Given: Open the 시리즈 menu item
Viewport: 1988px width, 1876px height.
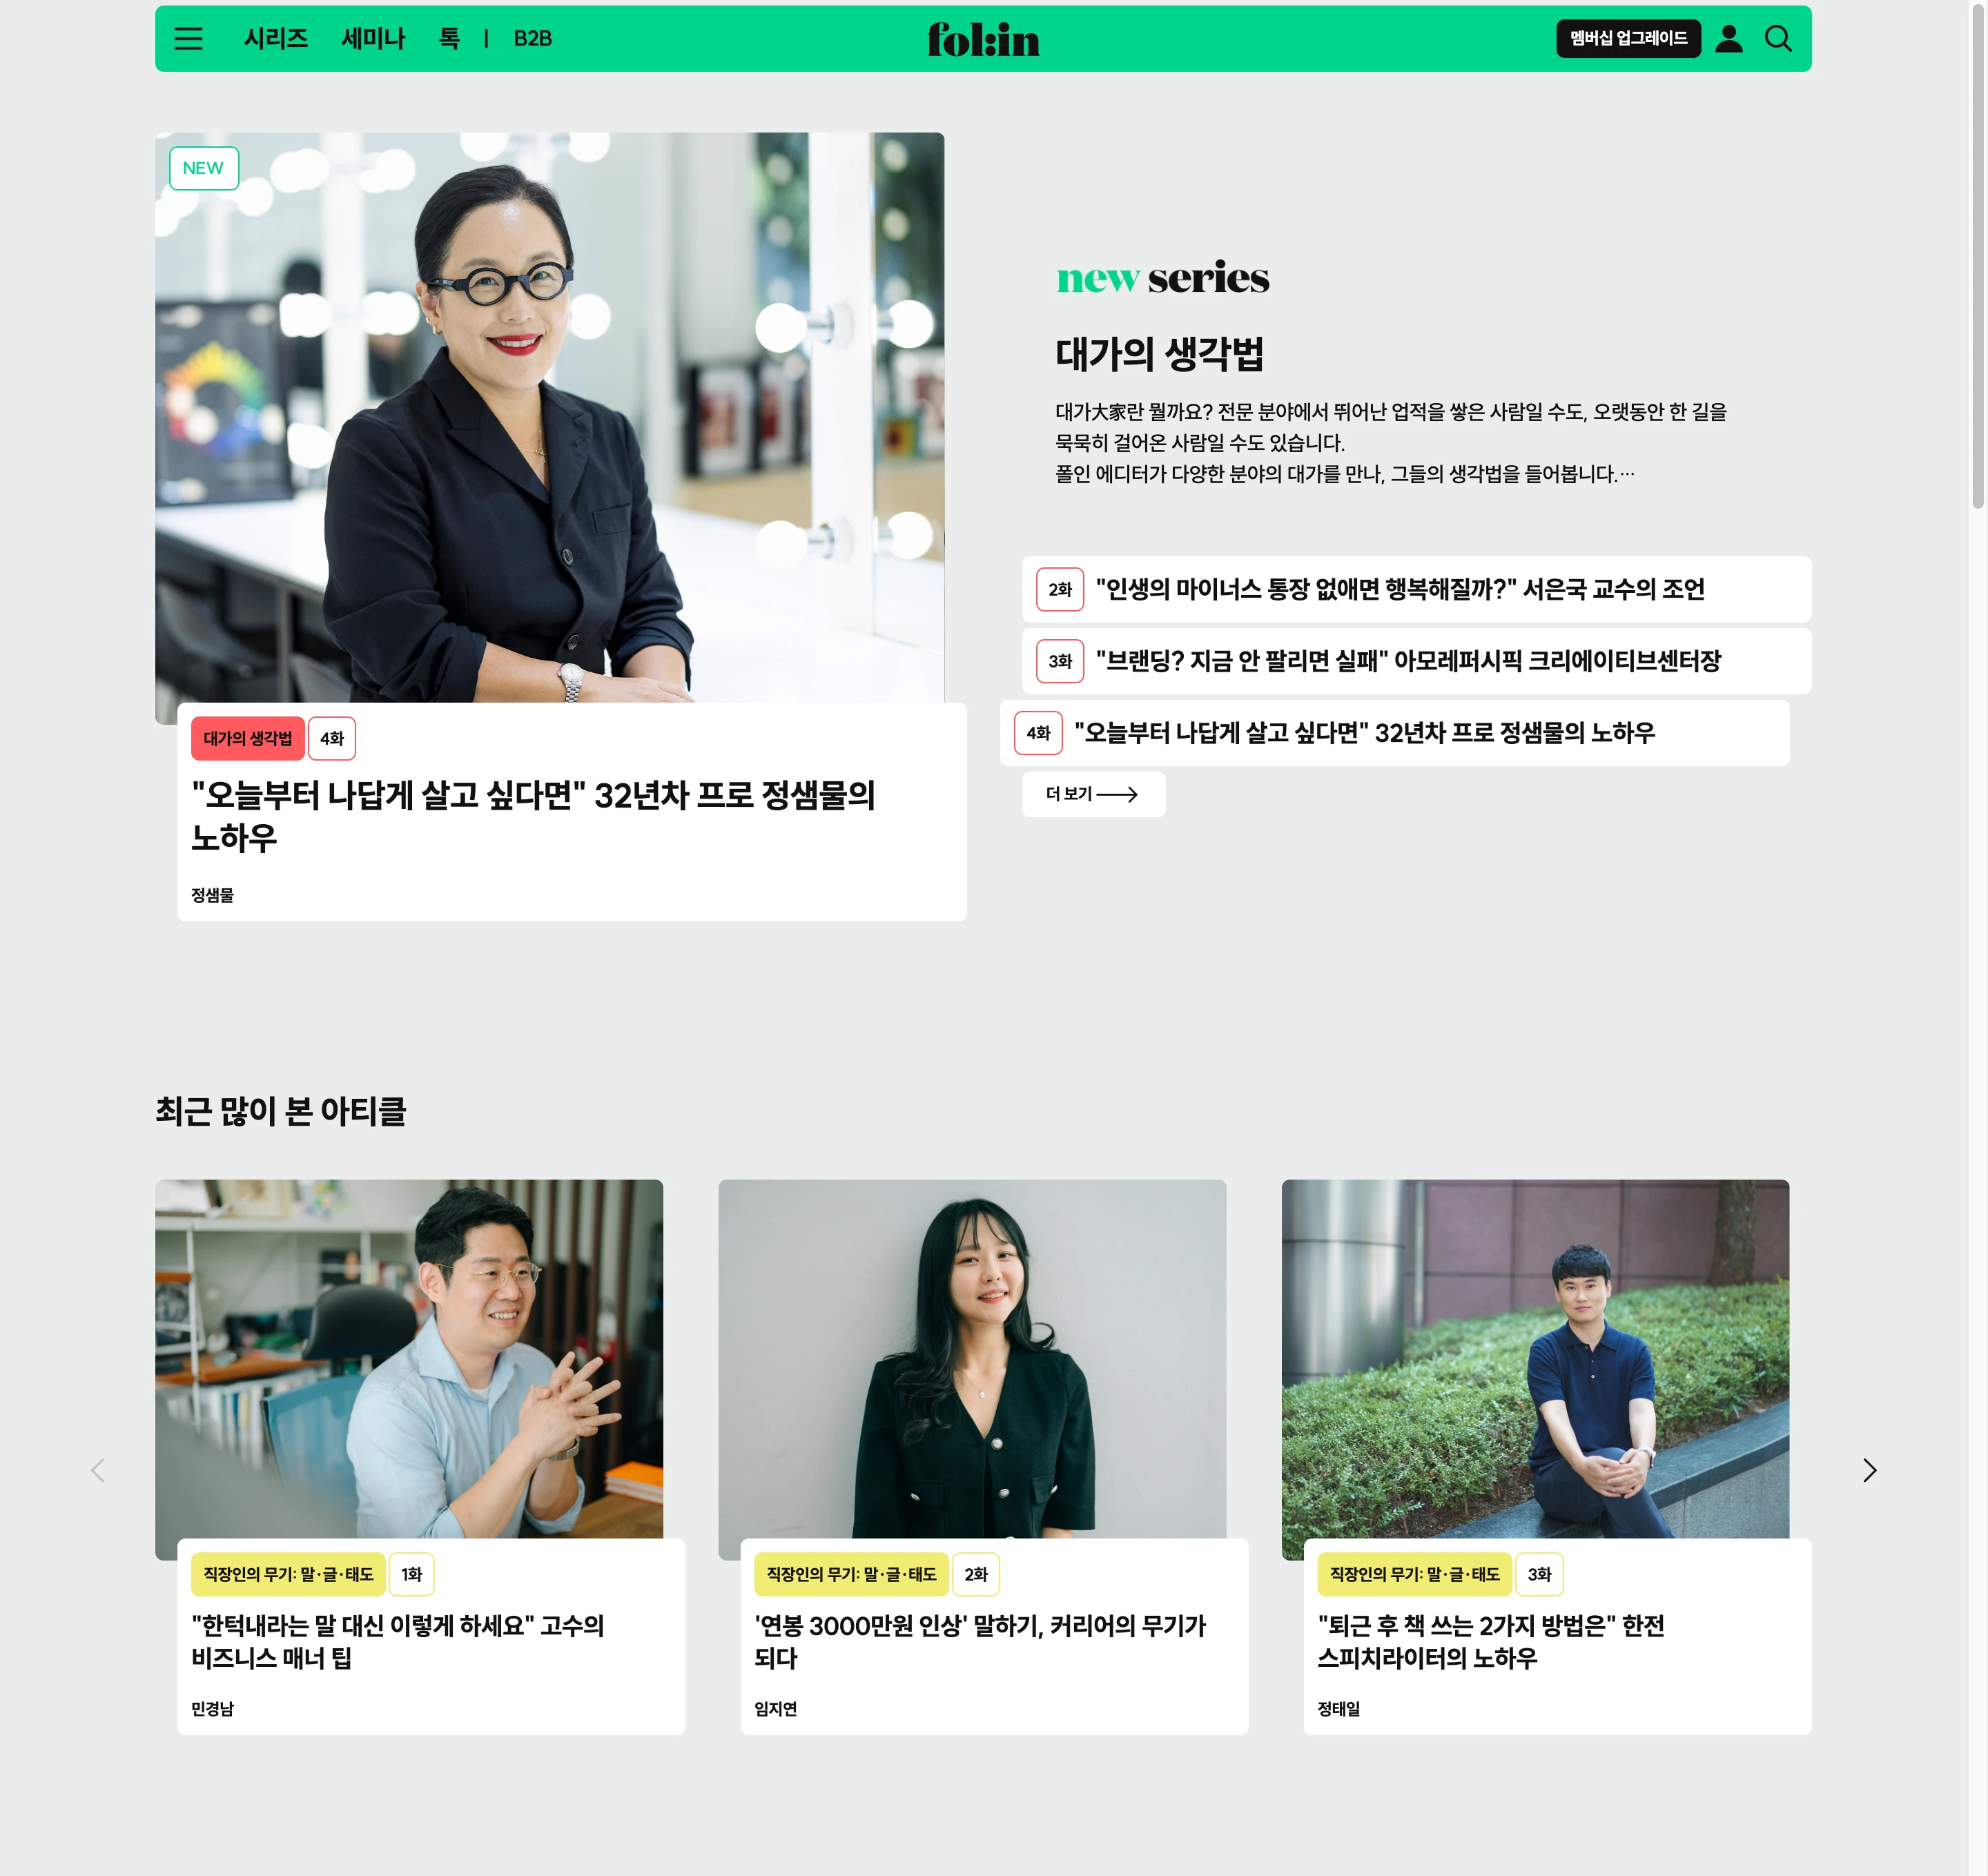Looking at the screenshot, I should tap(276, 39).
